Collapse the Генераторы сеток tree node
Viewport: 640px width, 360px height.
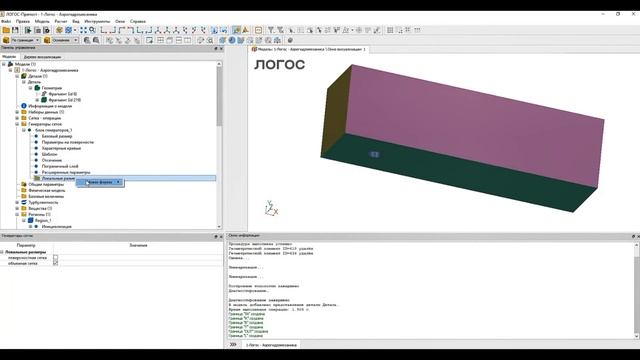[17, 124]
